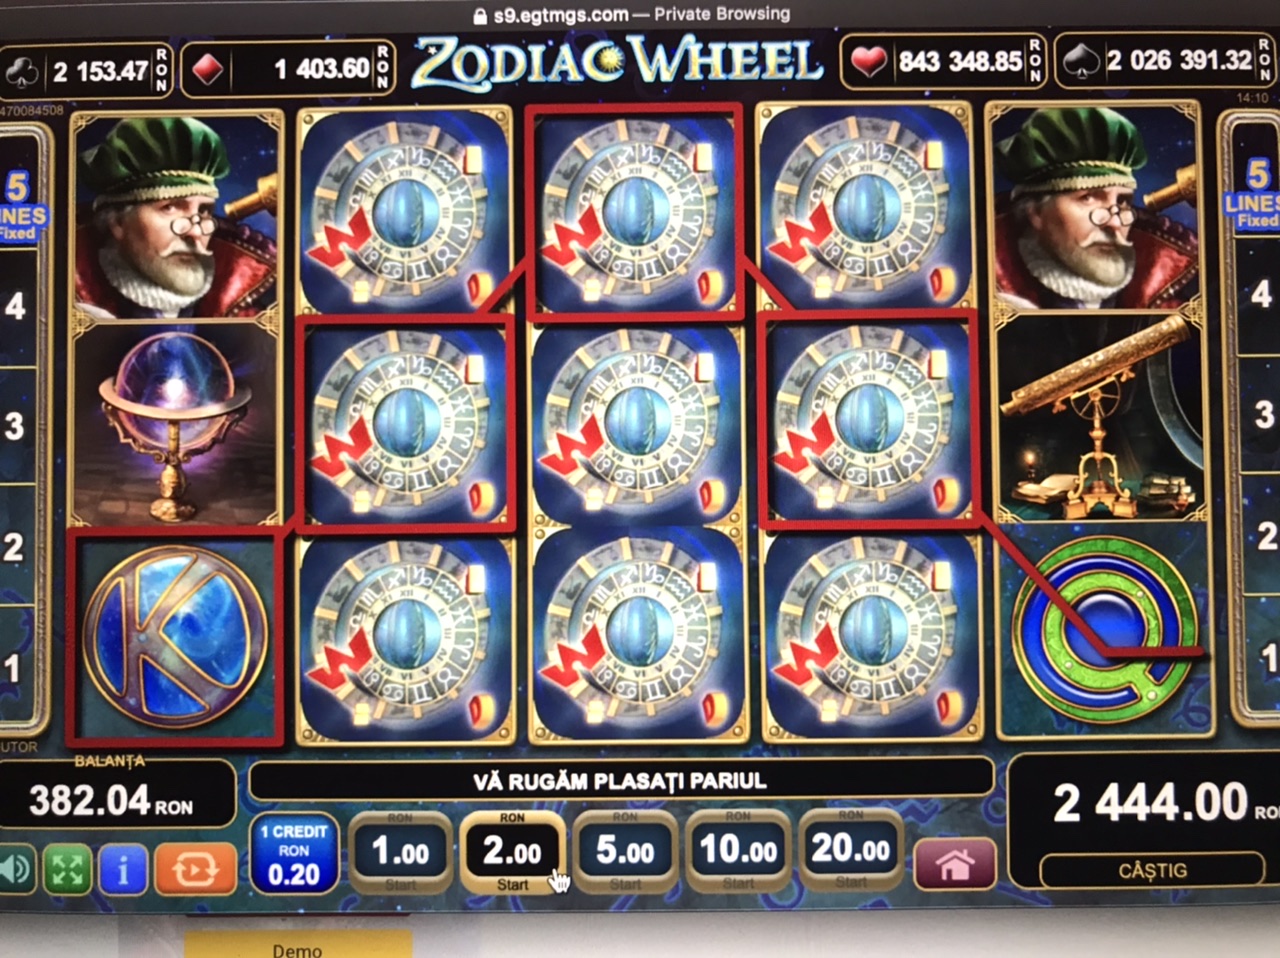Click the red diamonds jackpot icon
Image resolution: width=1280 pixels, height=958 pixels.
tap(208, 70)
